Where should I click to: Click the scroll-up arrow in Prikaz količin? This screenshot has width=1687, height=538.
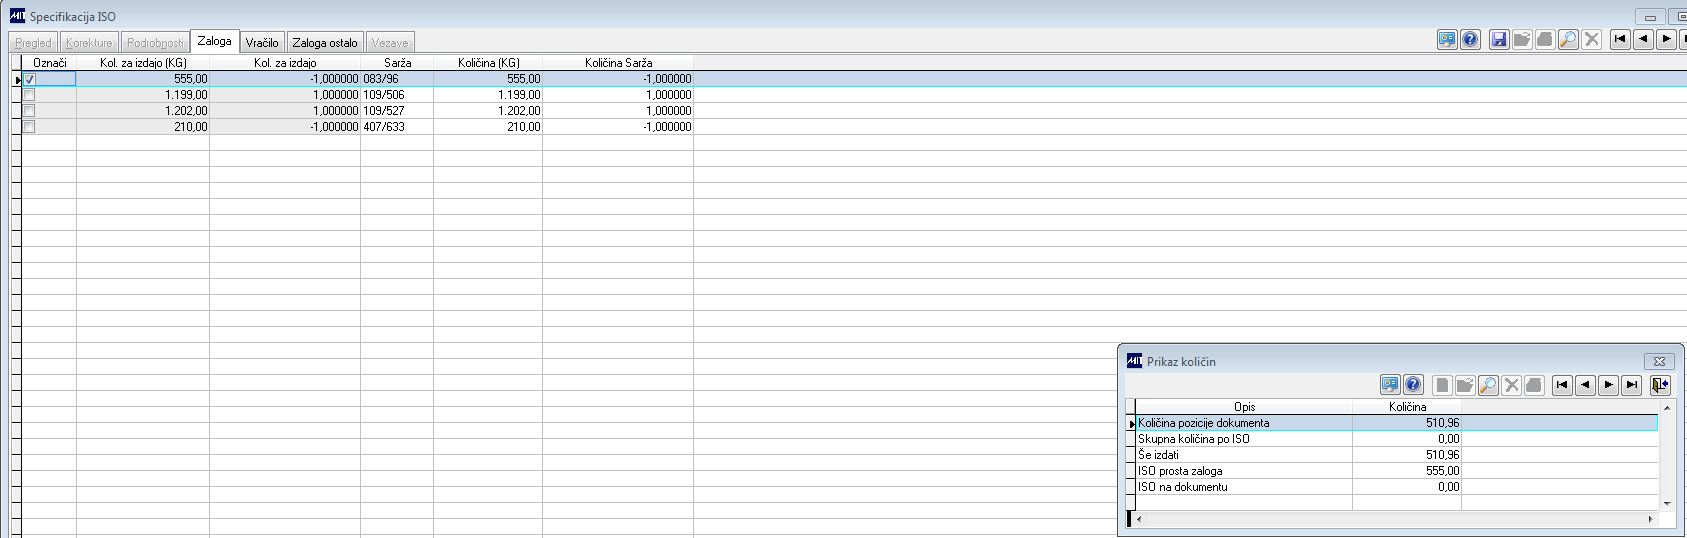point(1666,408)
